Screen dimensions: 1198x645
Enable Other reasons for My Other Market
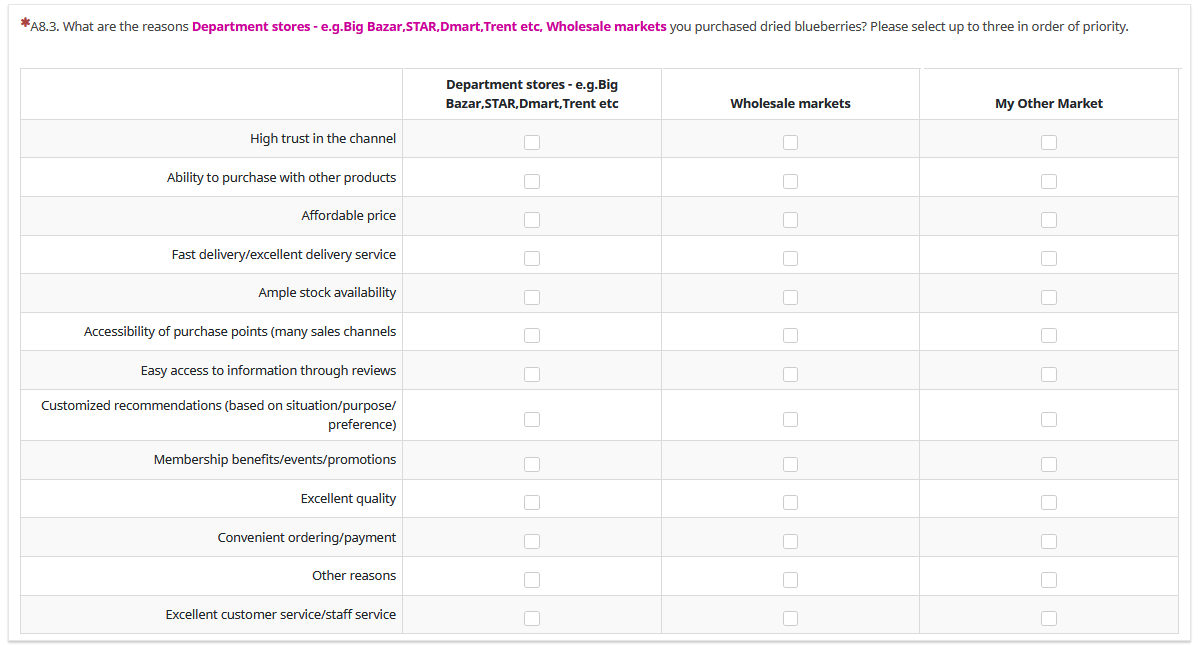coord(1048,579)
